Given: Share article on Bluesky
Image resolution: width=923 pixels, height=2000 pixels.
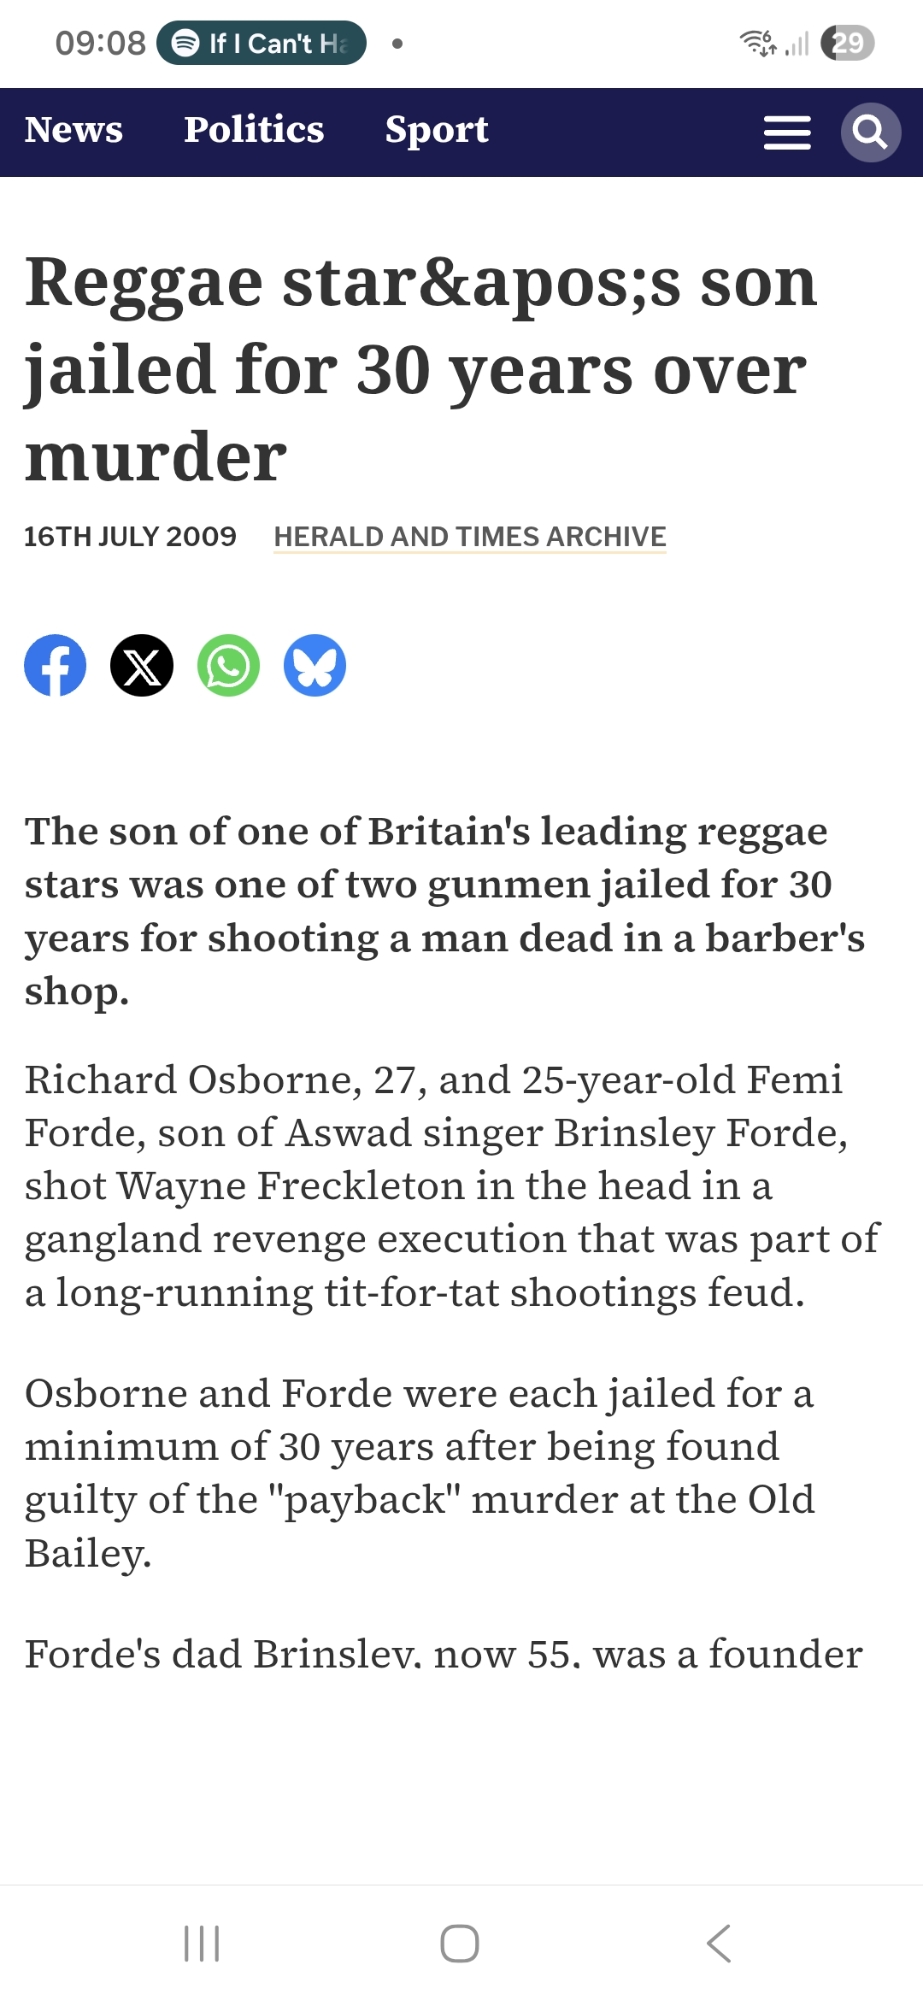Looking at the screenshot, I should pos(315,665).
